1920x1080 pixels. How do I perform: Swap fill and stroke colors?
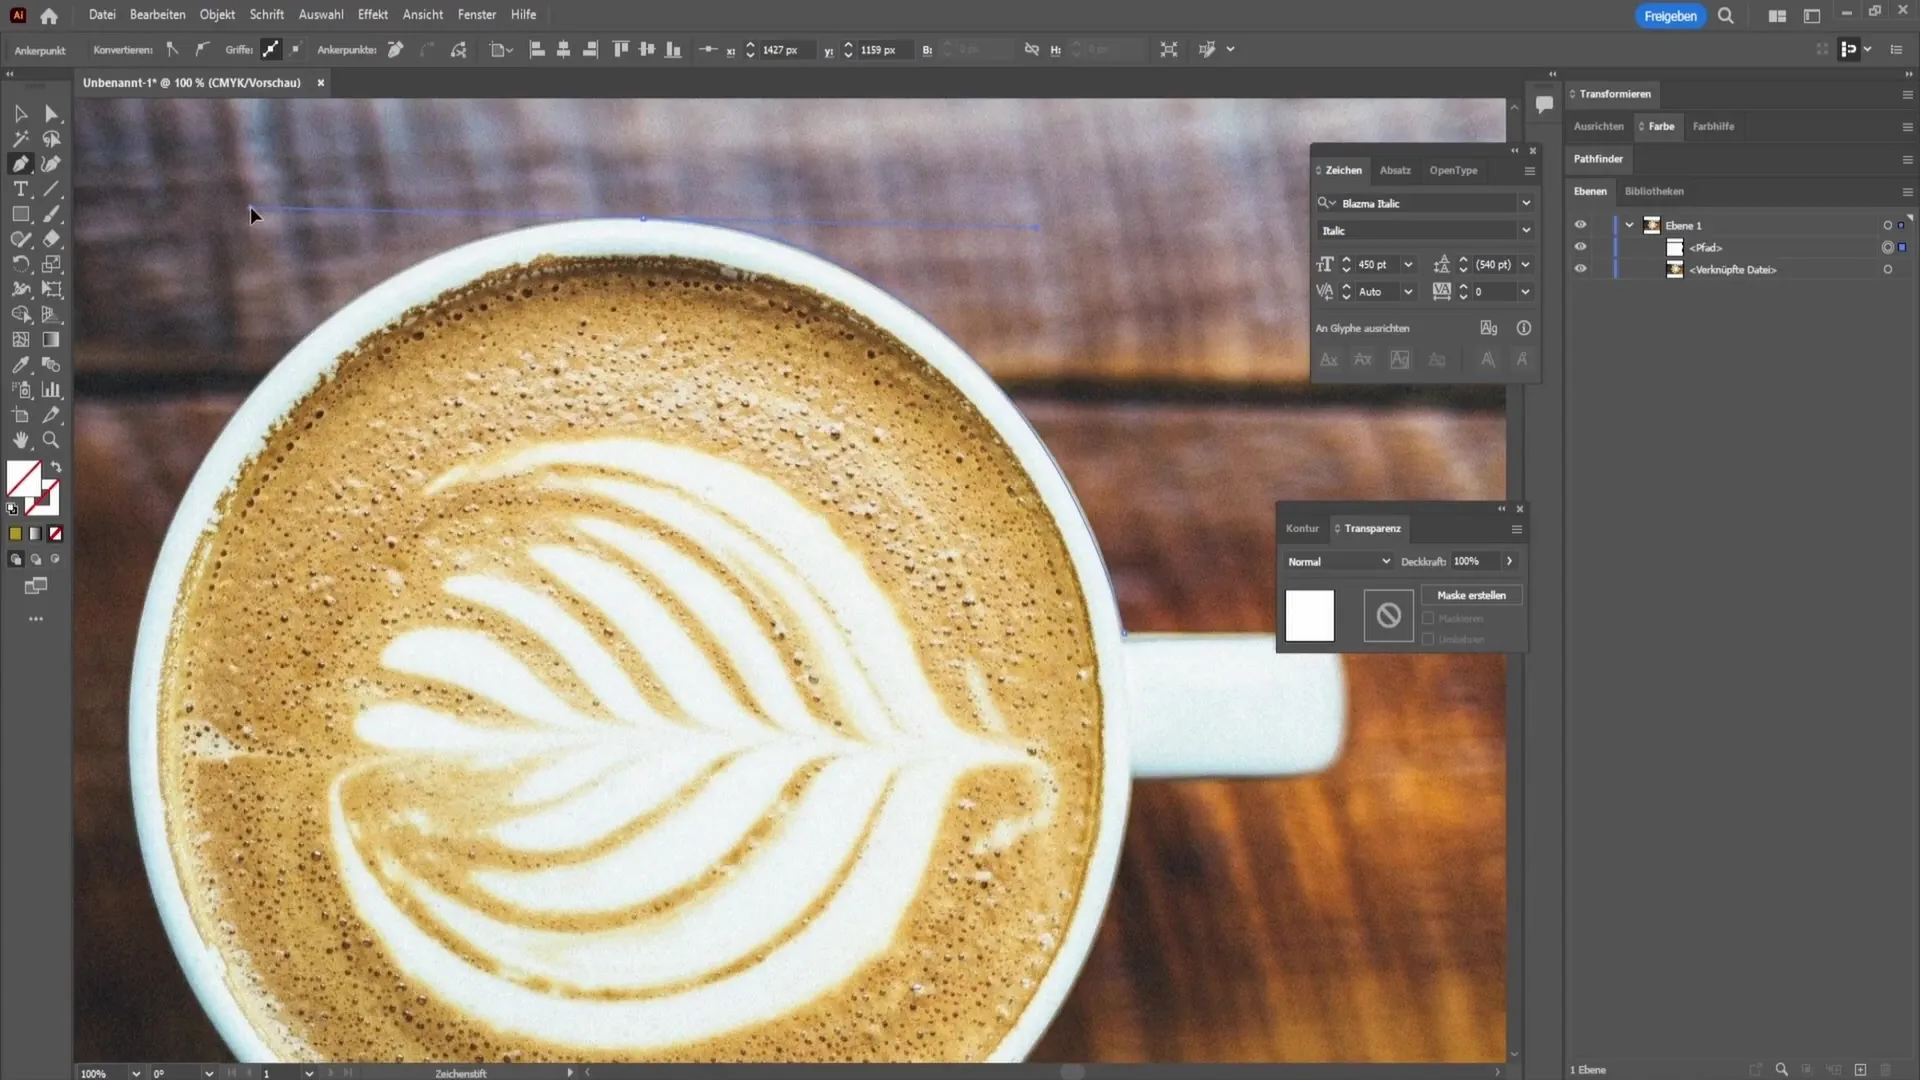56,467
